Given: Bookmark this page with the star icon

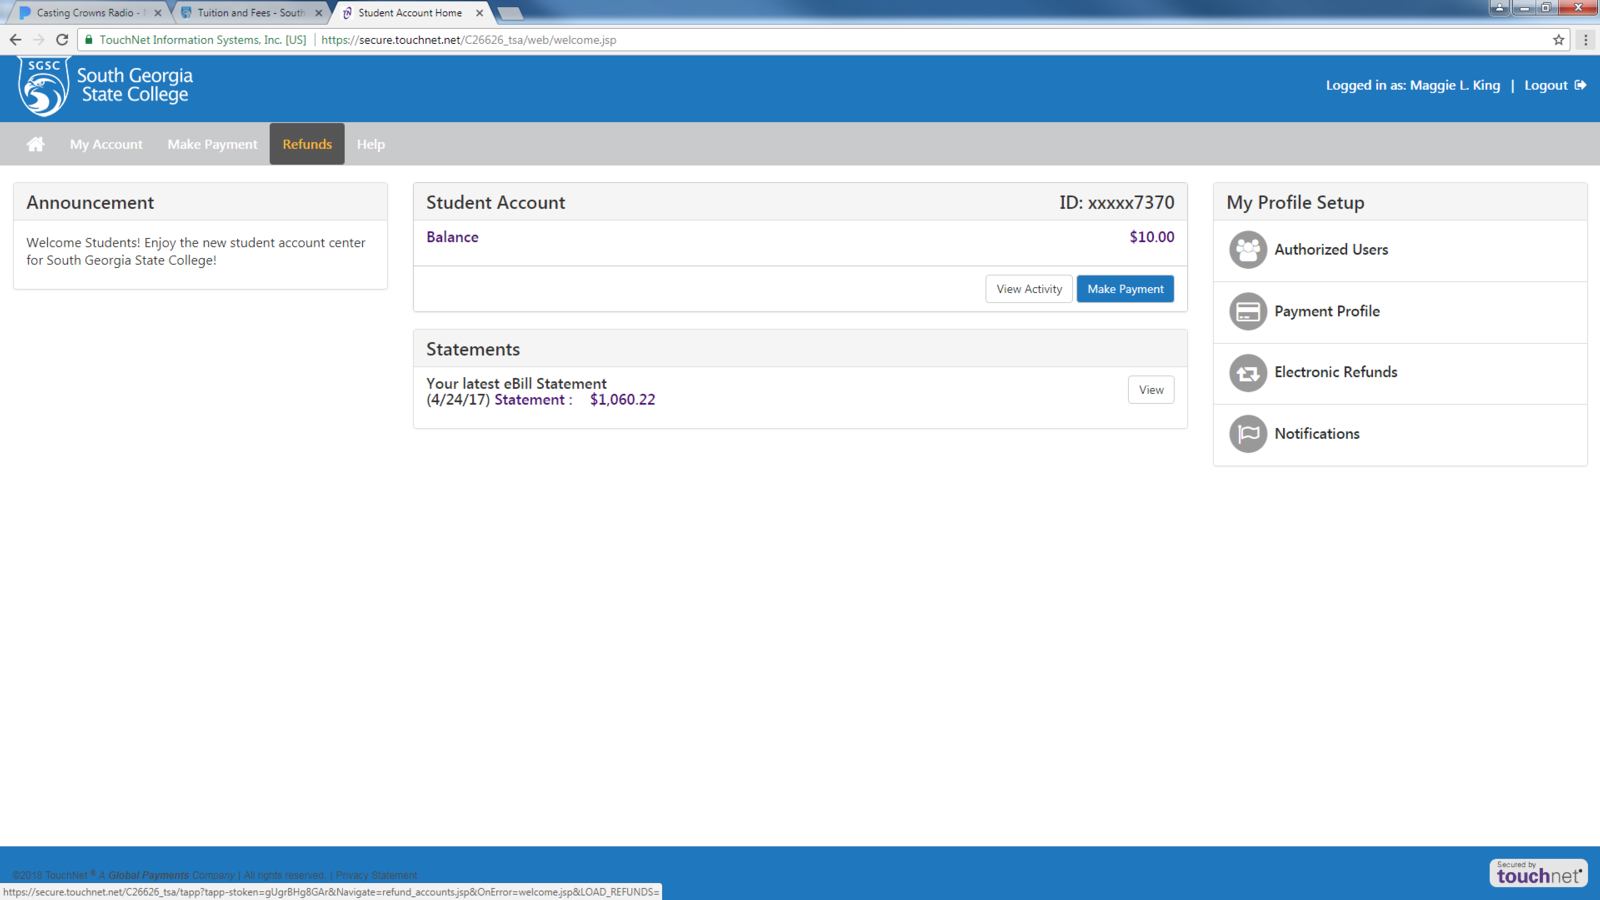Looking at the screenshot, I should pyautogui.click(x=1558, y=40).
